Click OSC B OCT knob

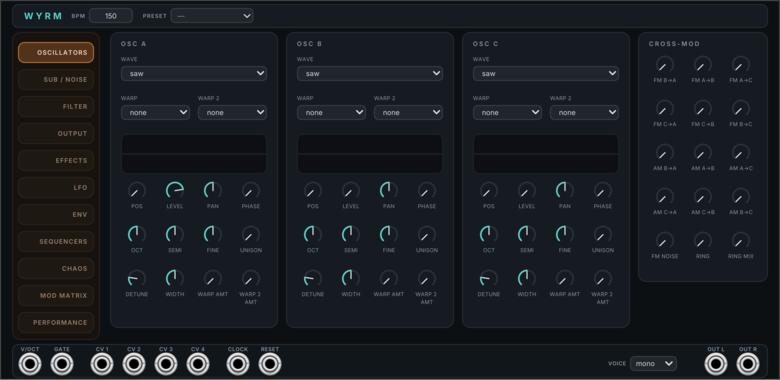point(313,234)
